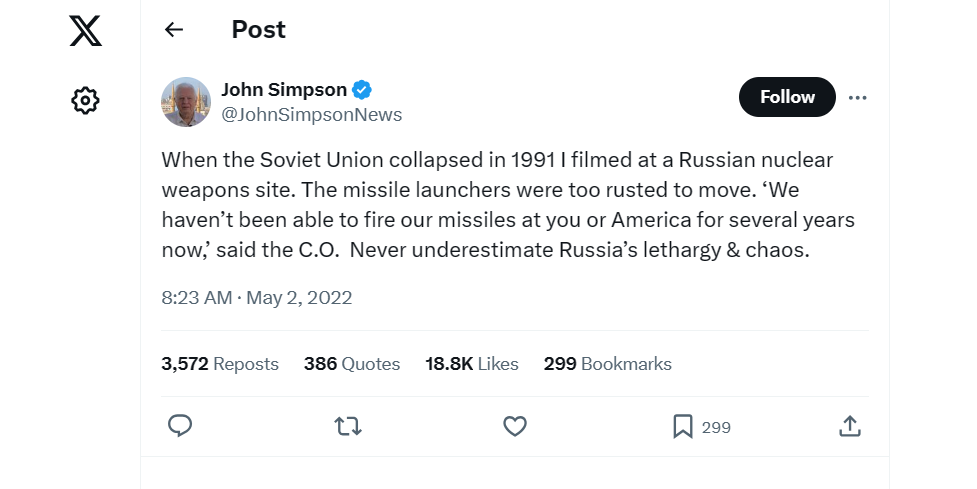
Task: View the 386 Quotes list
Action: [352, 364]
